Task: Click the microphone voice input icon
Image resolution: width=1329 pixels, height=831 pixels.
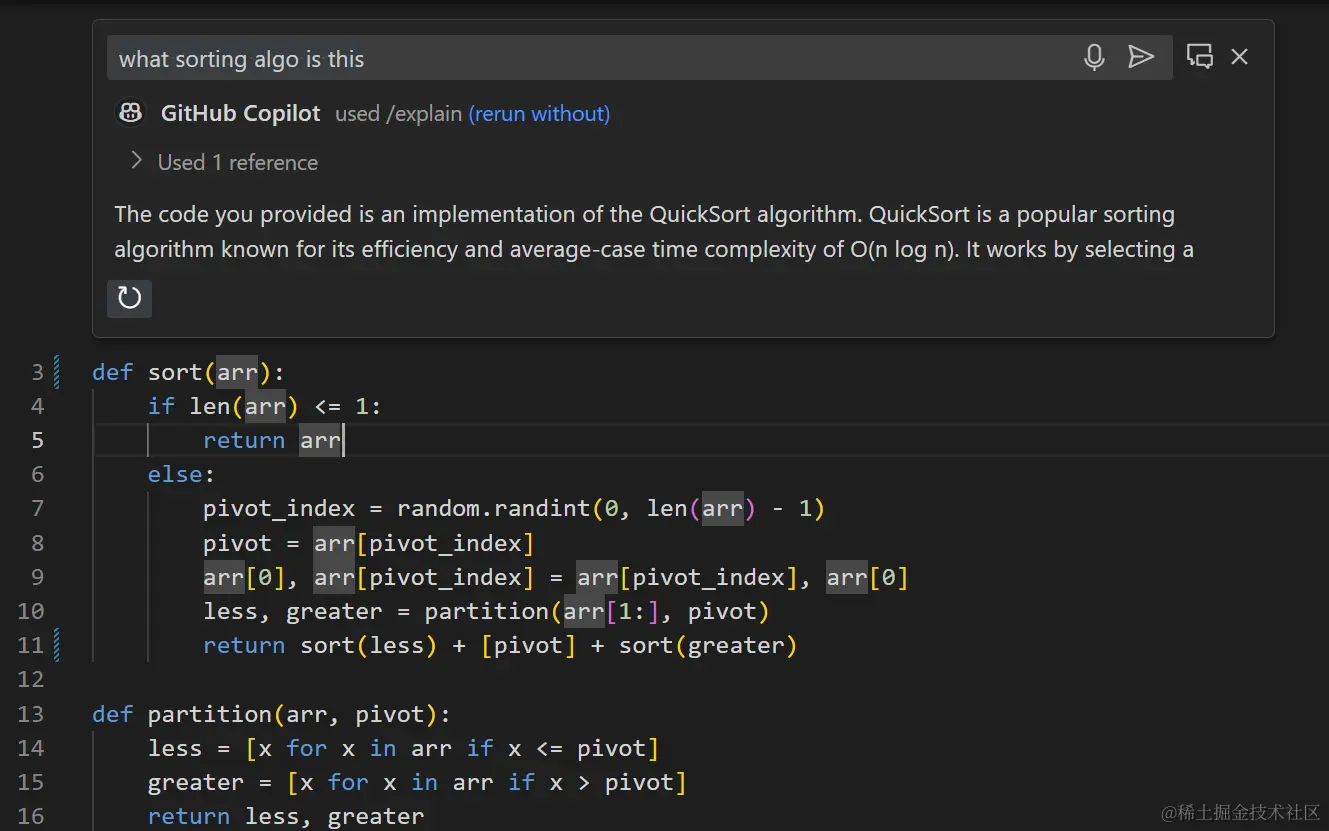Action: coord(1094,57)
